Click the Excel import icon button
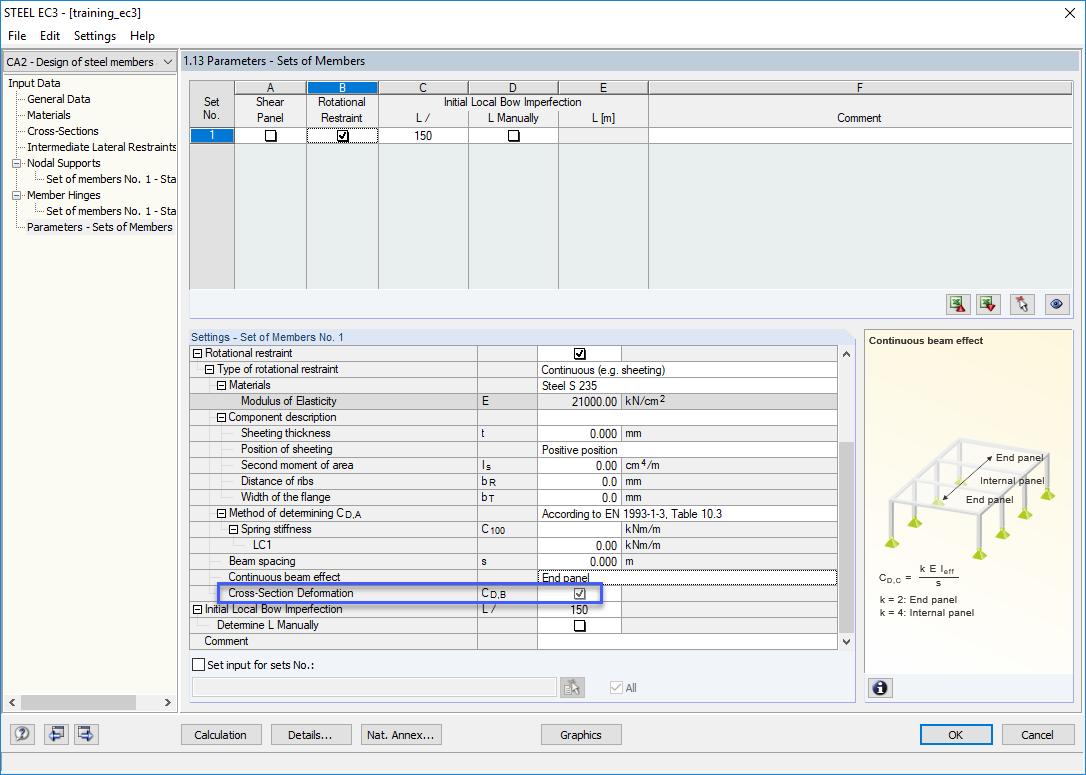The width and height of the screenshot is (1086, 775). 989,305
